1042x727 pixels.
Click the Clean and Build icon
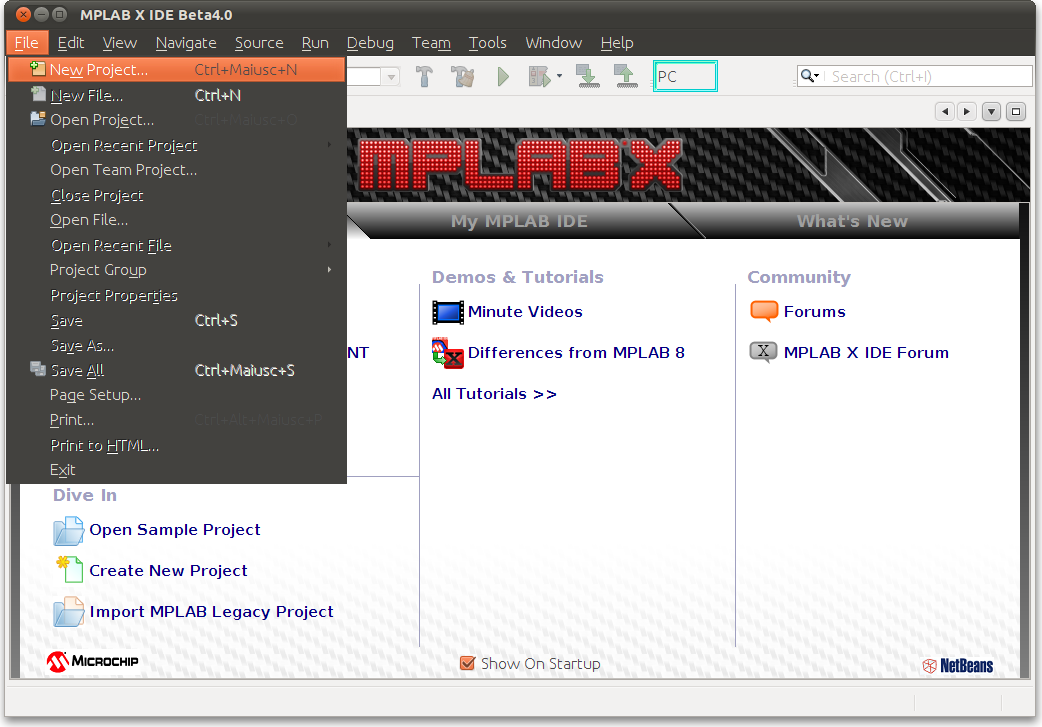pos(463,76)
